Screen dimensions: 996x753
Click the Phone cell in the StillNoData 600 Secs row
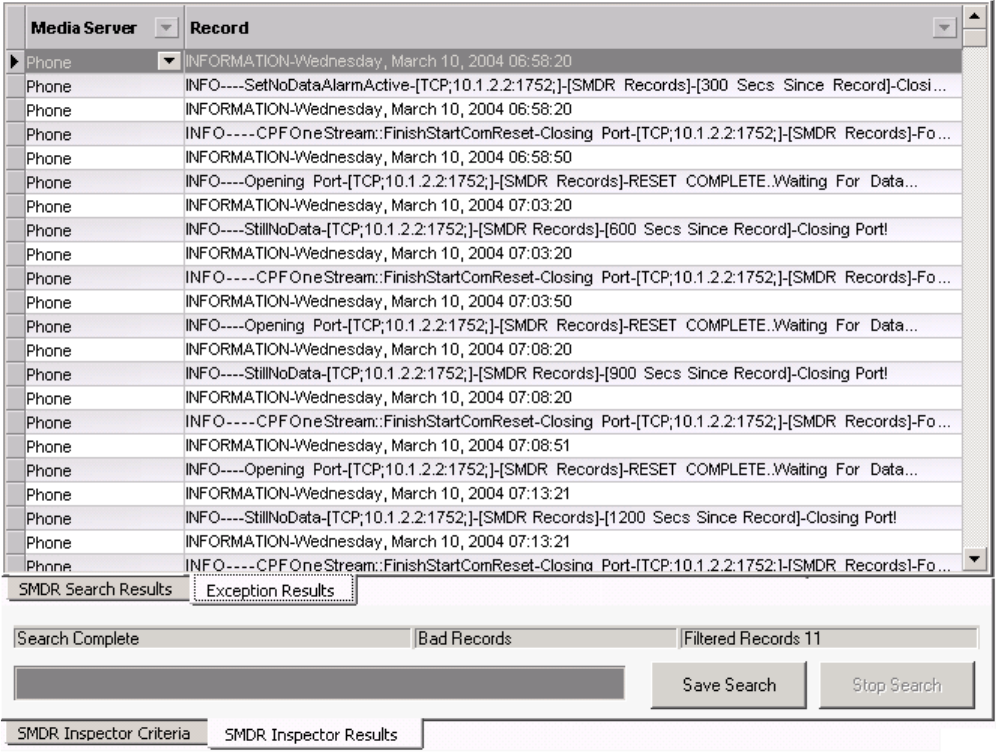104,230
